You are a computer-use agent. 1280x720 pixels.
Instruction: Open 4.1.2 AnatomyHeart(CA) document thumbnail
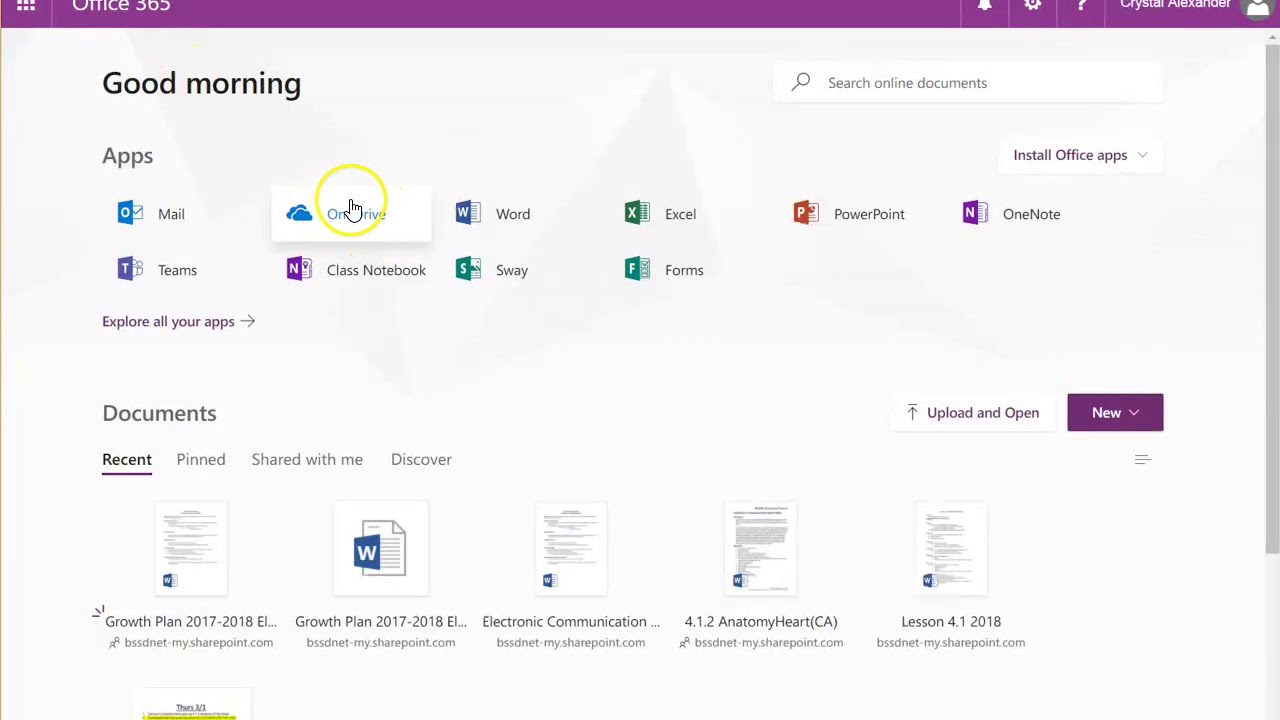[761, 549]
